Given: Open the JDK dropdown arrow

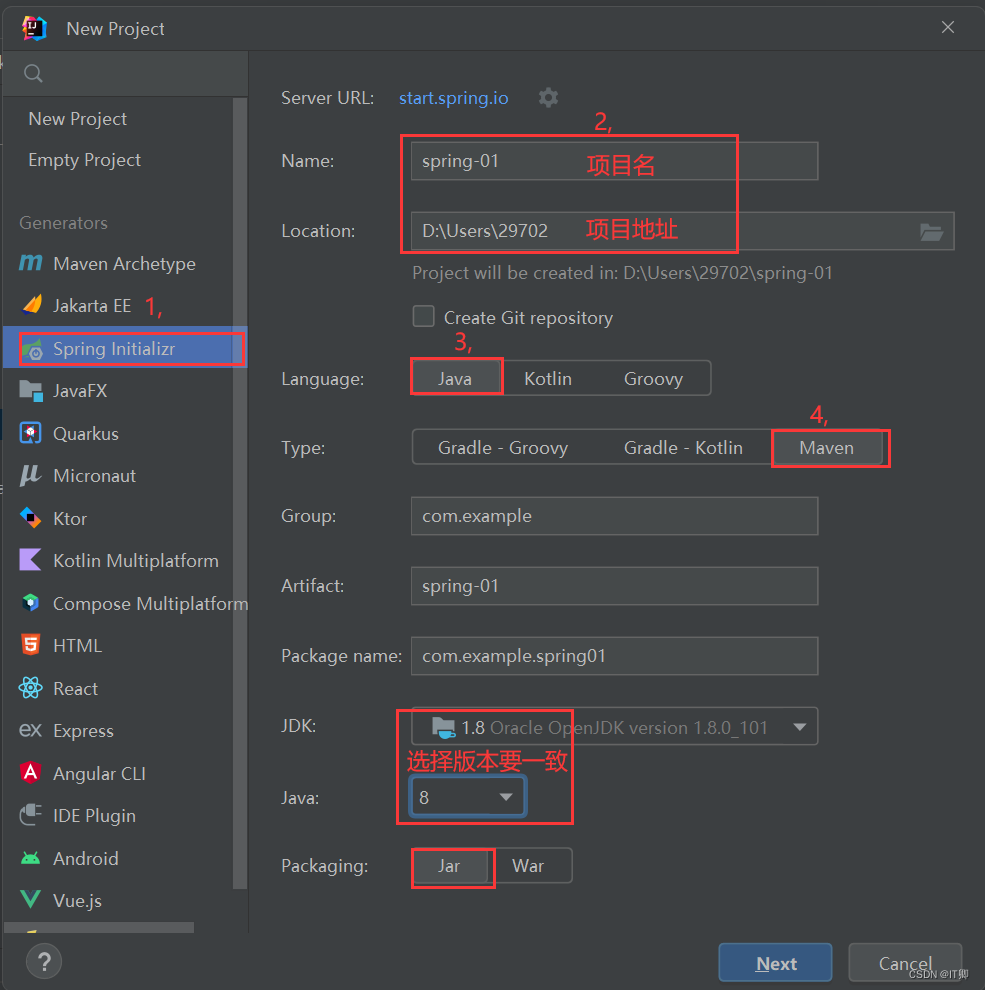Looking at the screenshot, I should point(800,727).
